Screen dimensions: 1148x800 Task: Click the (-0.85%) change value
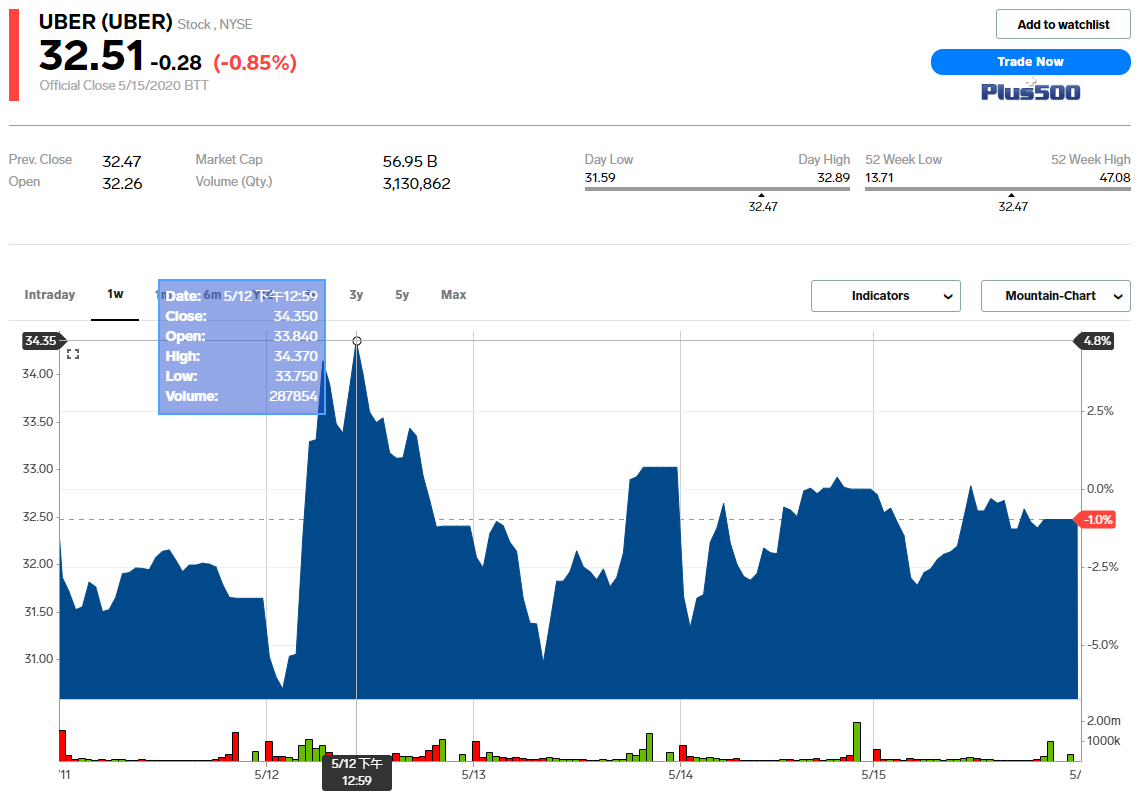pyautogui.click(x=255, y=63)
